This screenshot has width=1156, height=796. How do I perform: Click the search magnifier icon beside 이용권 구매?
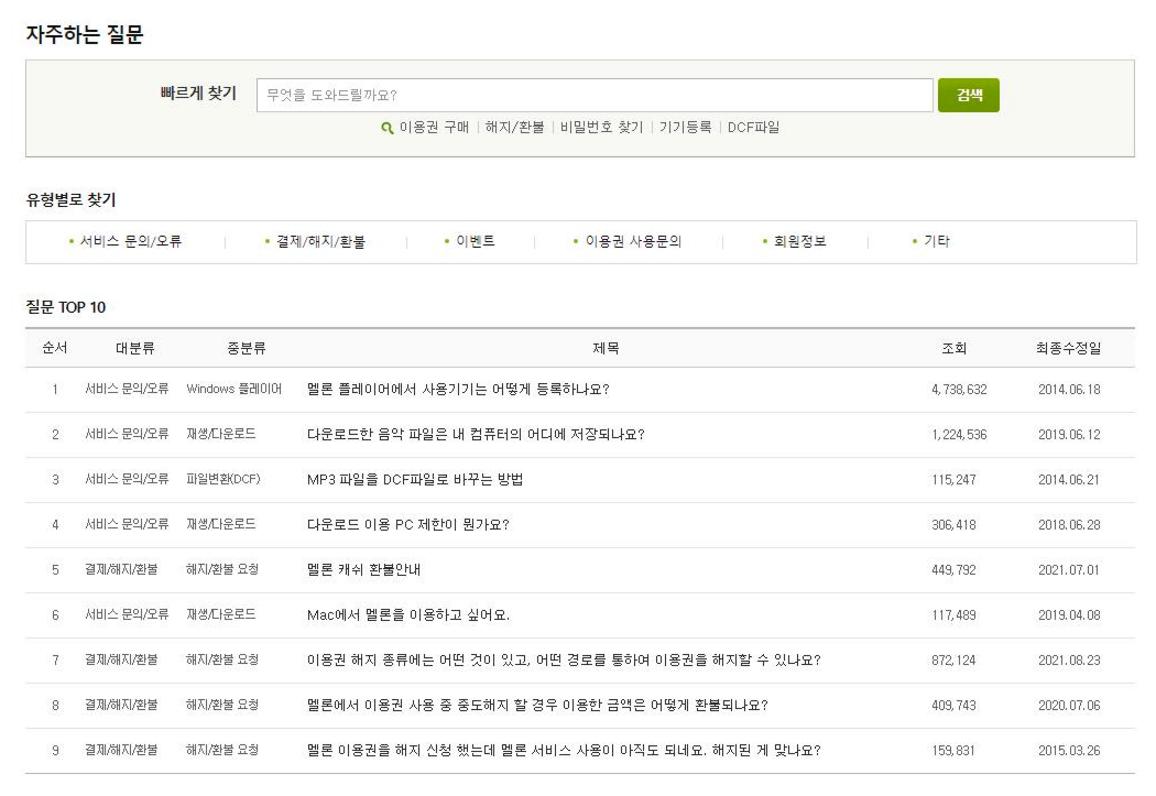[x=386, y=128]
